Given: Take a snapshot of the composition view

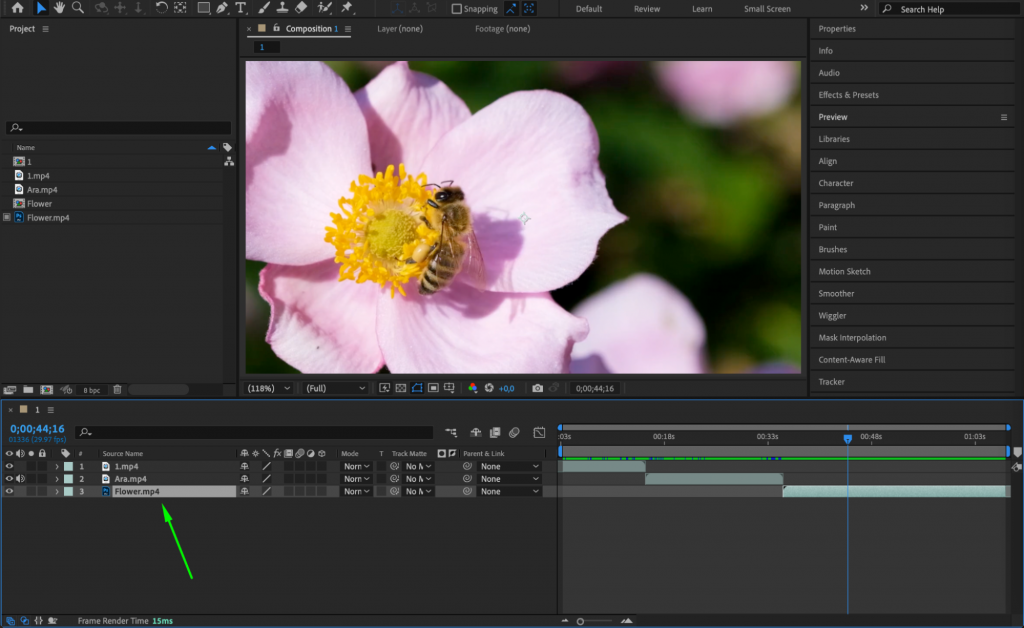Looking at the screenshot, I should pyautogui.click(x=537, y=388).
